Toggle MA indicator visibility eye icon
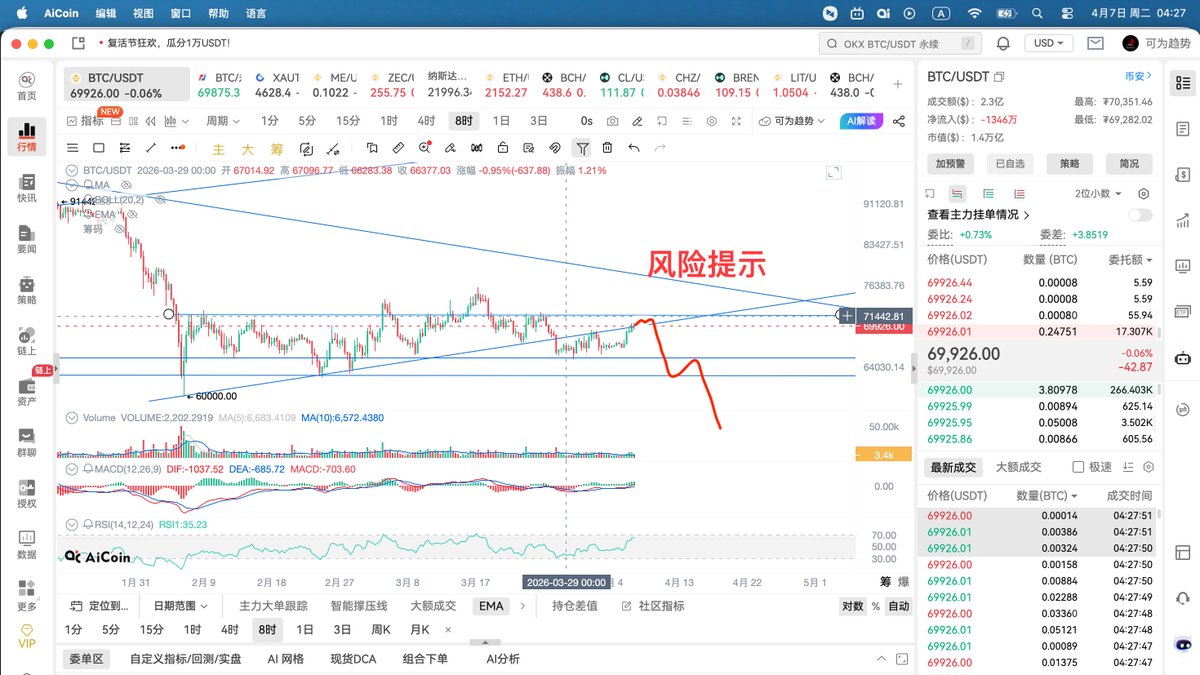1200x675 pixels. pyautogui.click(x=126, y=185)
